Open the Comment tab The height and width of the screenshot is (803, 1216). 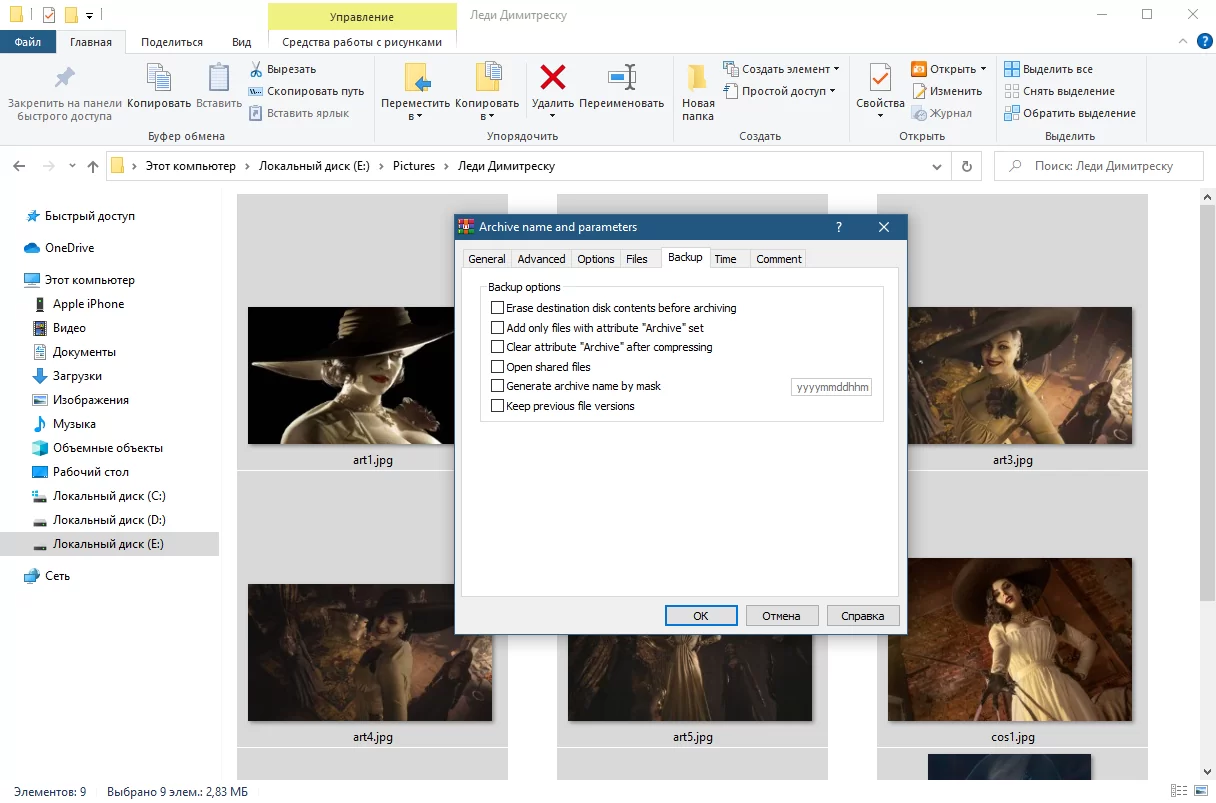coord(778,259)
